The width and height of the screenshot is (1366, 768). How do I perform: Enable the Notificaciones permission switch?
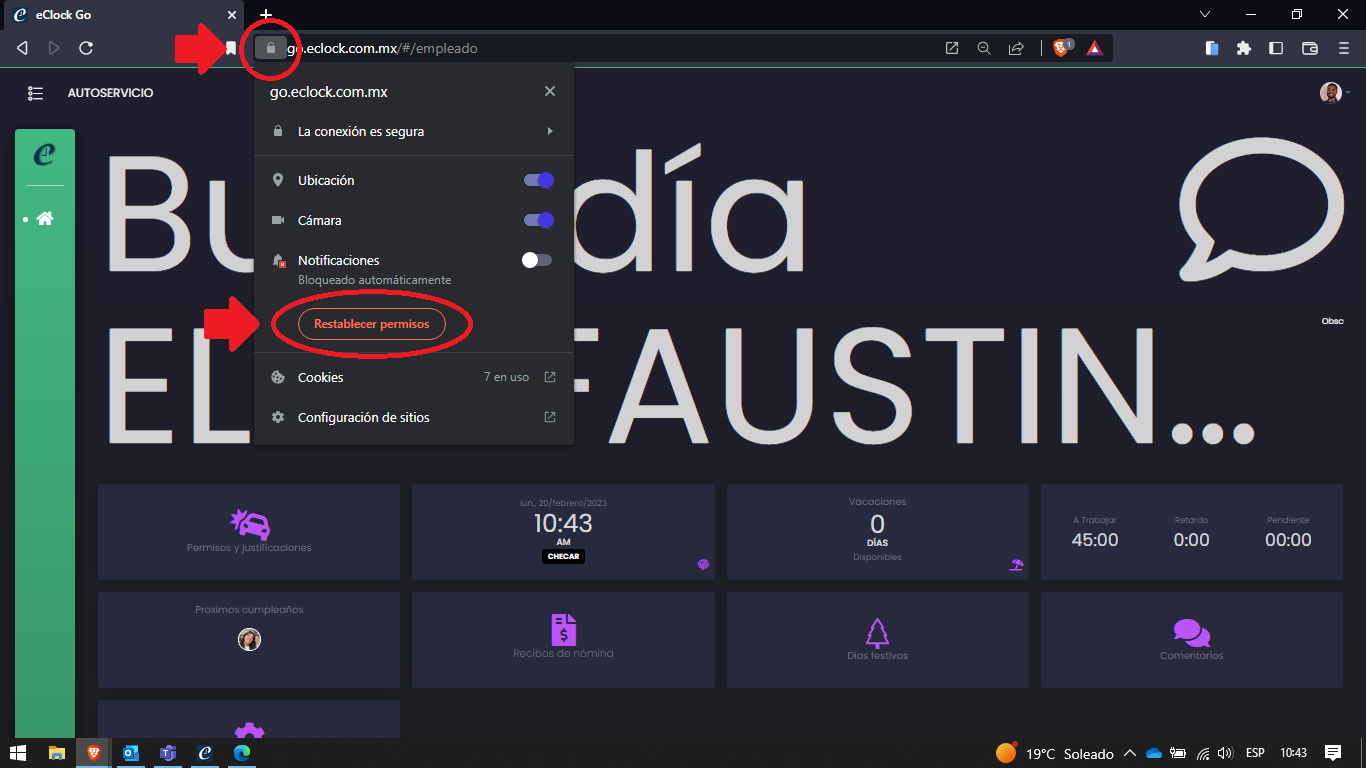coord(537,260)
